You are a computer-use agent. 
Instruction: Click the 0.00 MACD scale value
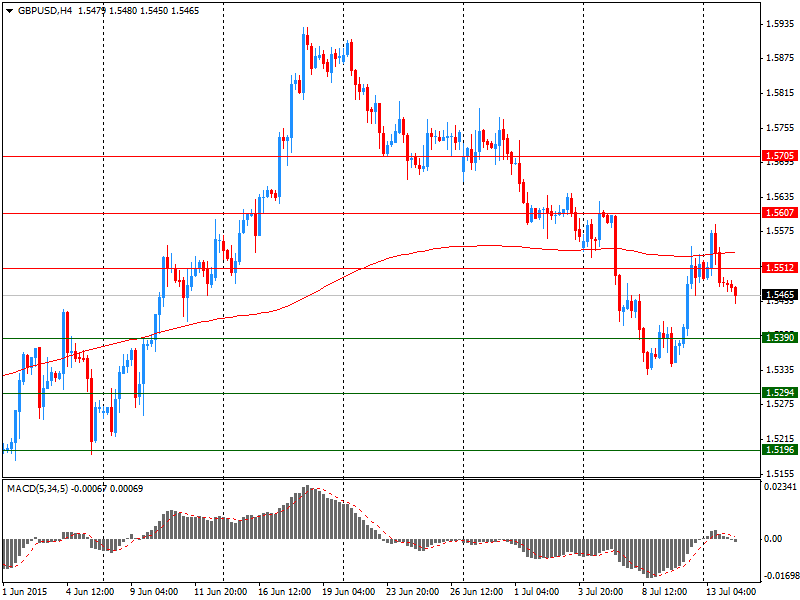[x=773, y=539]
